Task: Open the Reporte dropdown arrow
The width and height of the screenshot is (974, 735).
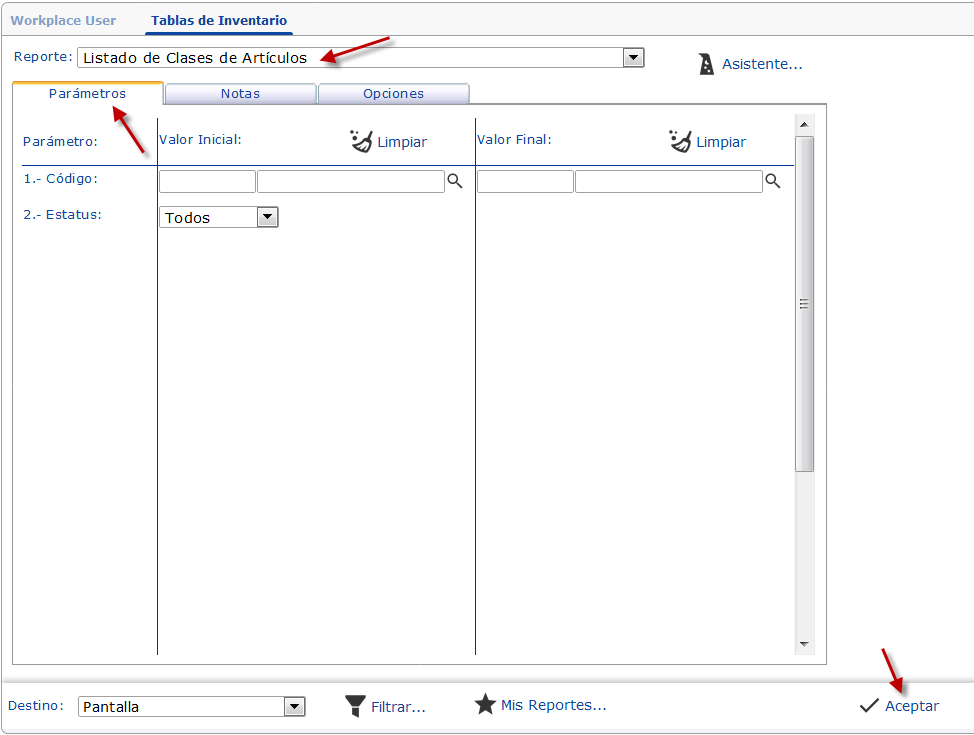Action: (633, 58)
